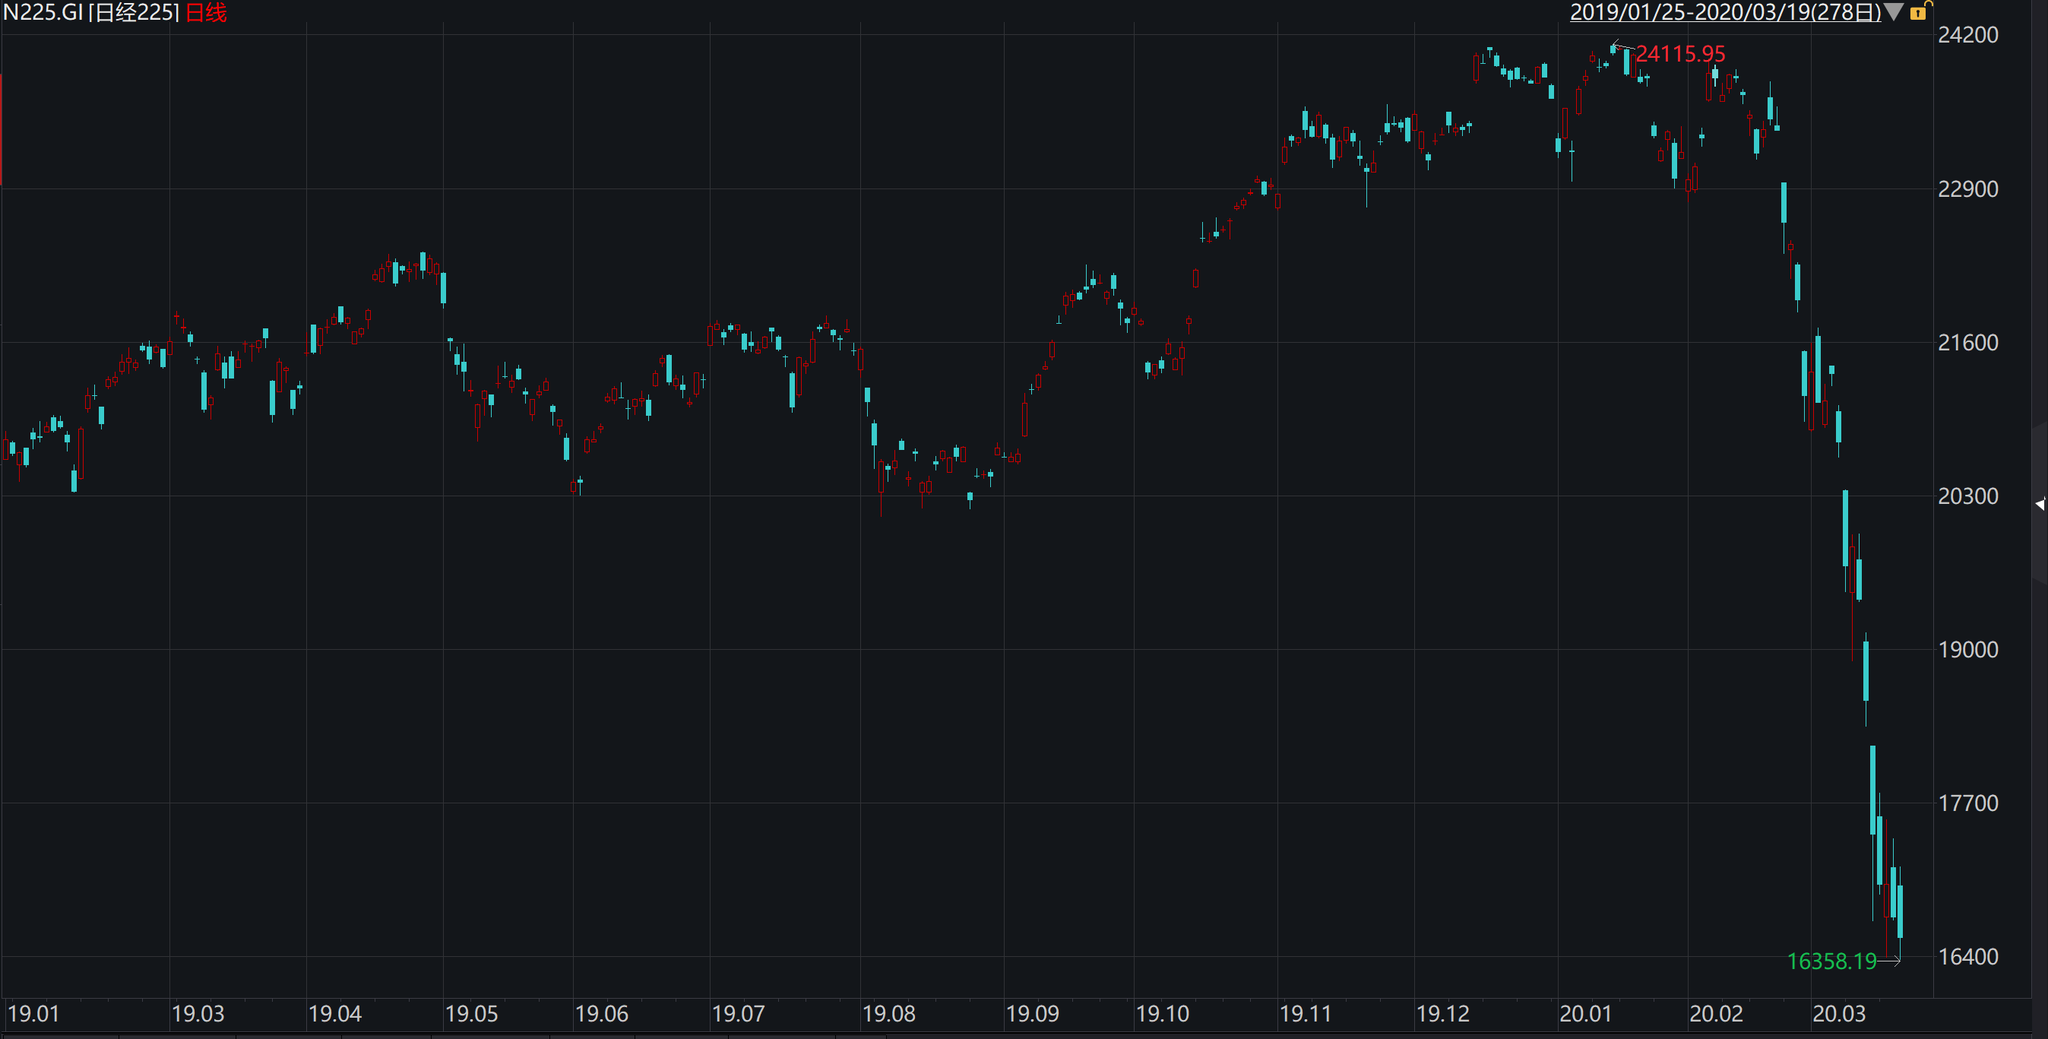The height and width of the screenshot is (1039, 2048).
Task: Open the date range dropdown triangle
Action: click(x=1894, y=12)
